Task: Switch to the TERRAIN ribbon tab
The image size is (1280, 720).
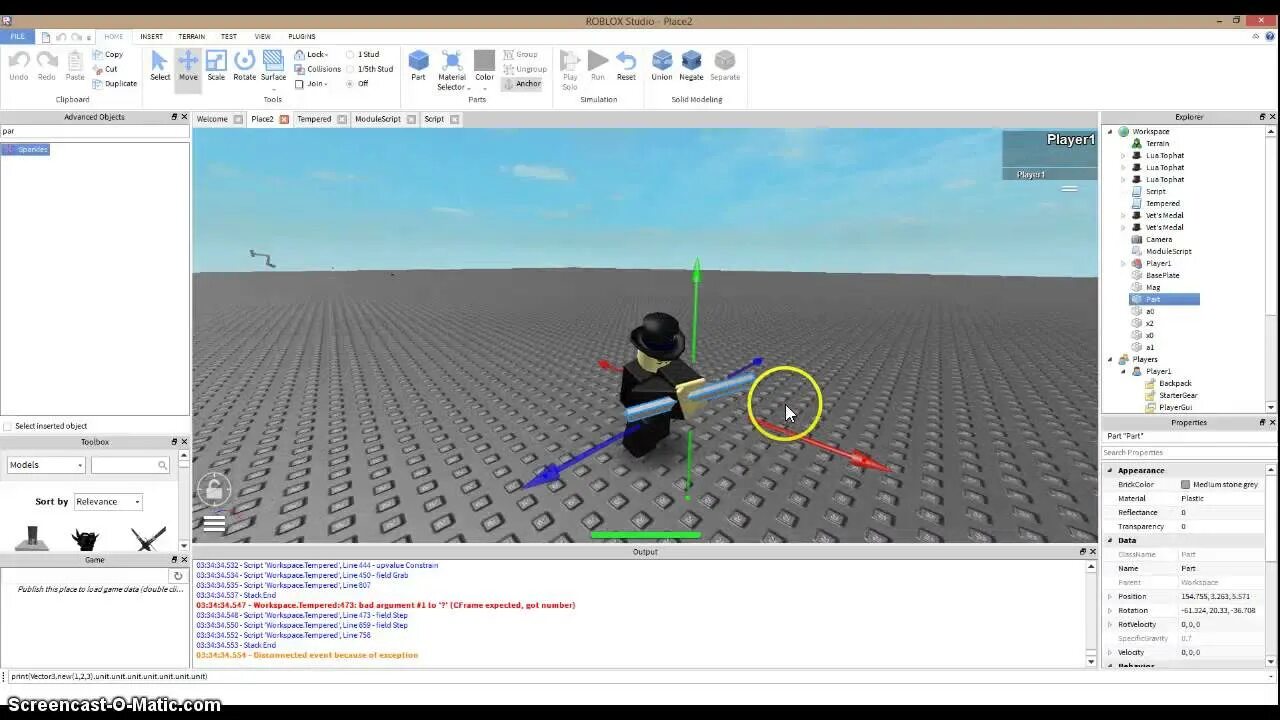Action: tap(191, 36)
